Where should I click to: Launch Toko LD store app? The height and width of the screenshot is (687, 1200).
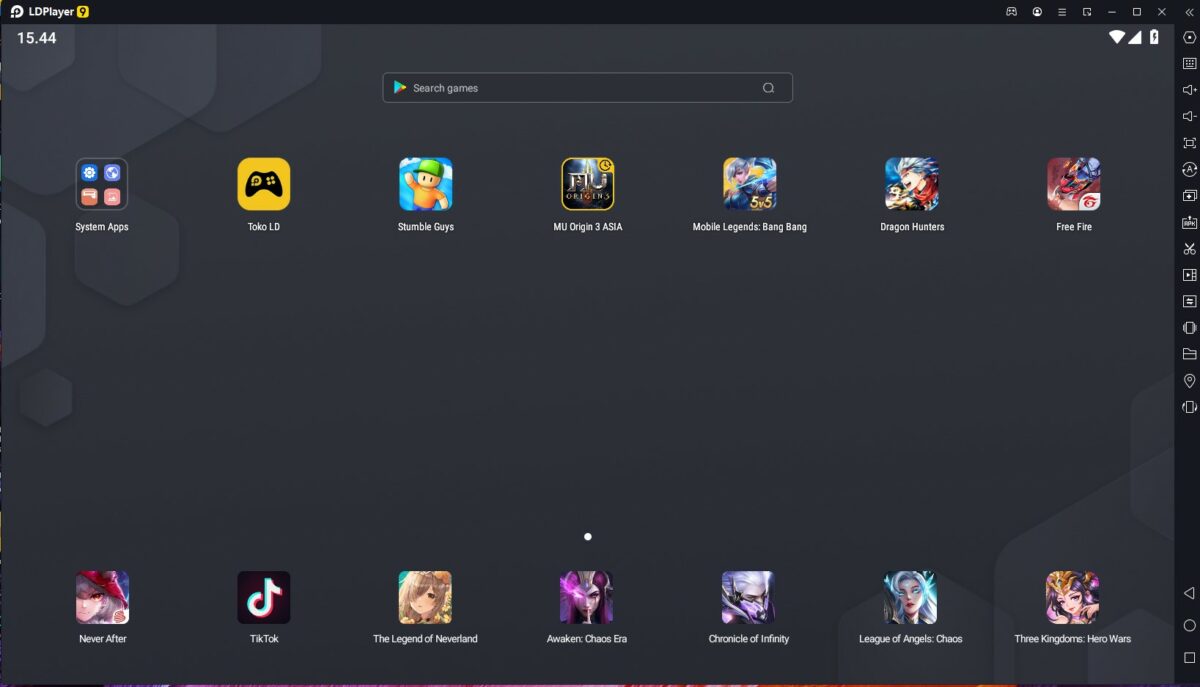264,184
